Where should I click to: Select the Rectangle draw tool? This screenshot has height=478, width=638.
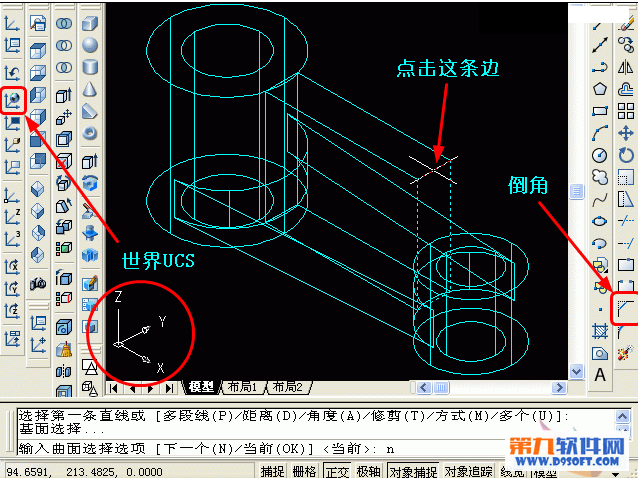click(x=600, y=111)
